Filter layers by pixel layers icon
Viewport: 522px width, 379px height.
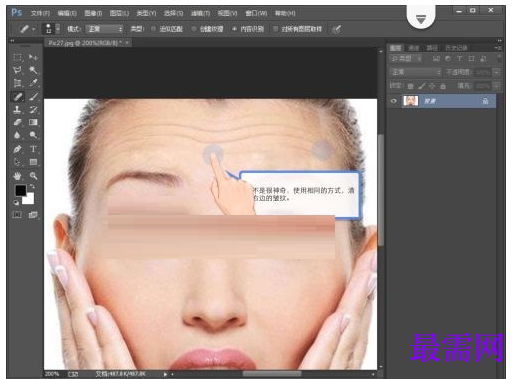pyautogui.click(x=436, y=59)
